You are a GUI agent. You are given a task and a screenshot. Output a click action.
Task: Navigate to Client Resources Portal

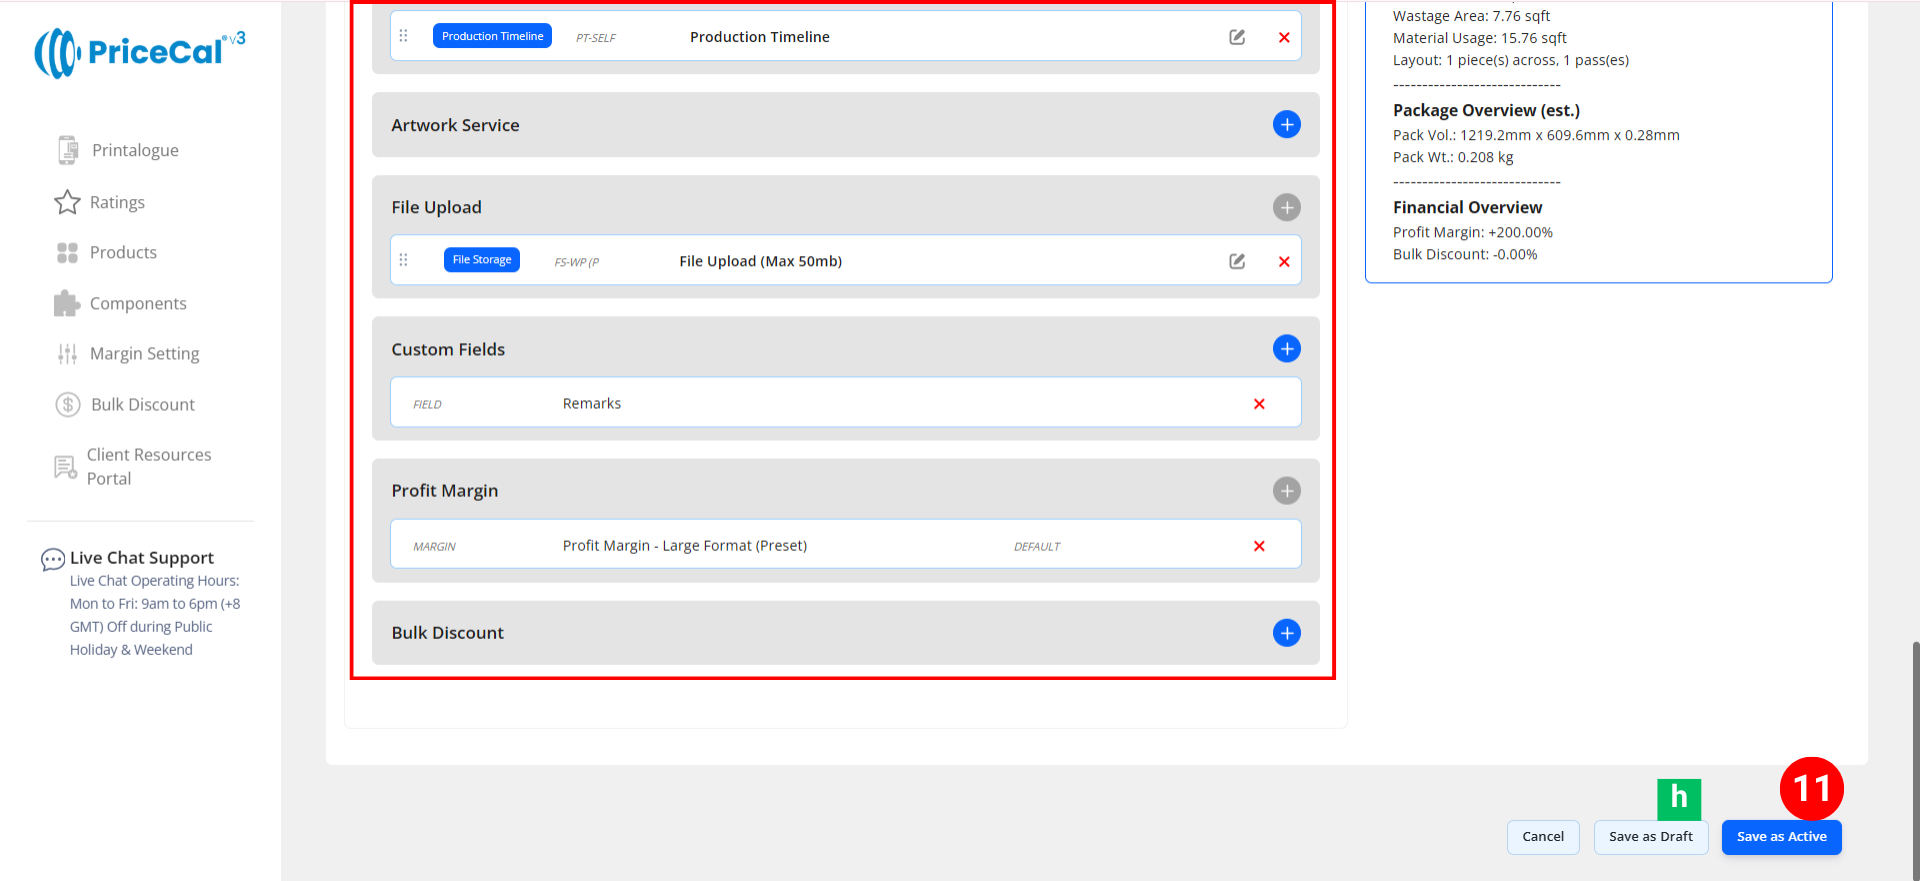pyautogui.click(x=148, y=466)
